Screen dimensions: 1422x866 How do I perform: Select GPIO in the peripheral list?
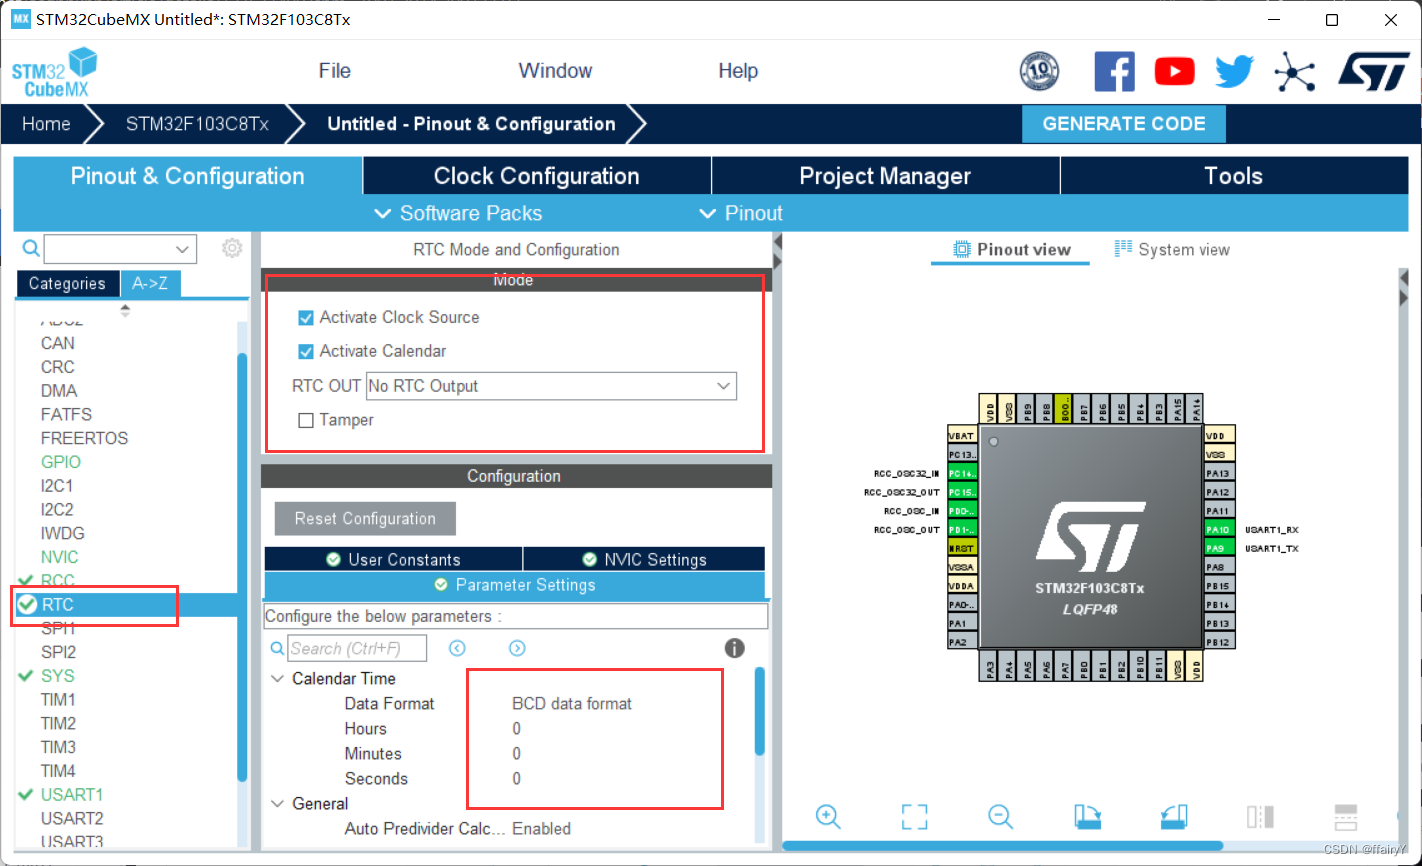click(61, 462)
